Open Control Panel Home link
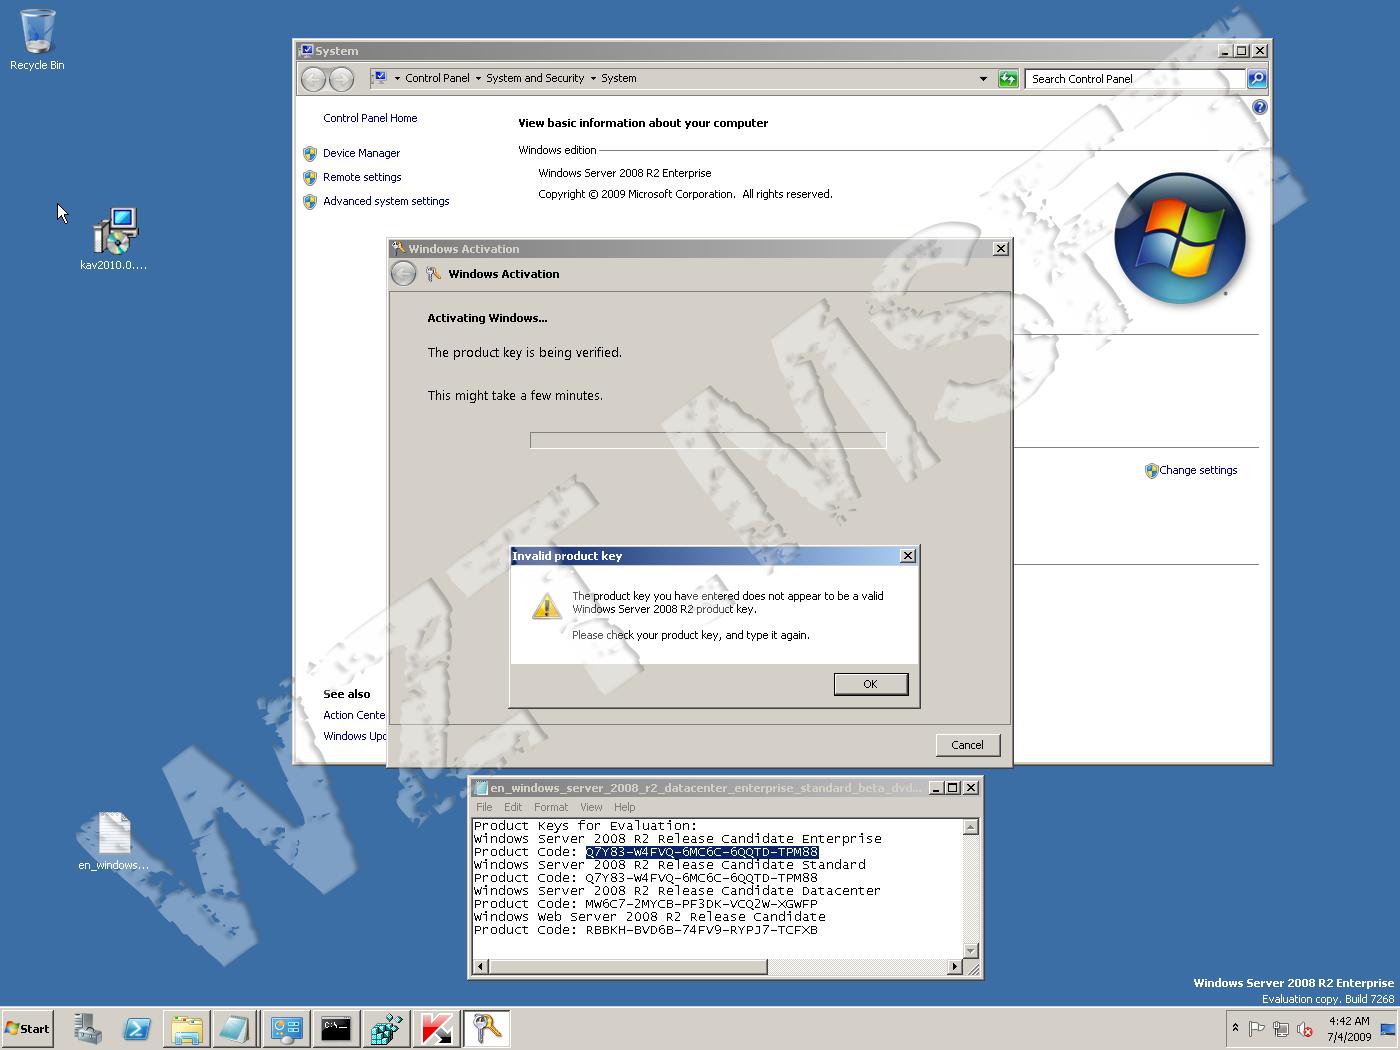The width and height of the screenshot is (1400, 1050). [370, 118]
